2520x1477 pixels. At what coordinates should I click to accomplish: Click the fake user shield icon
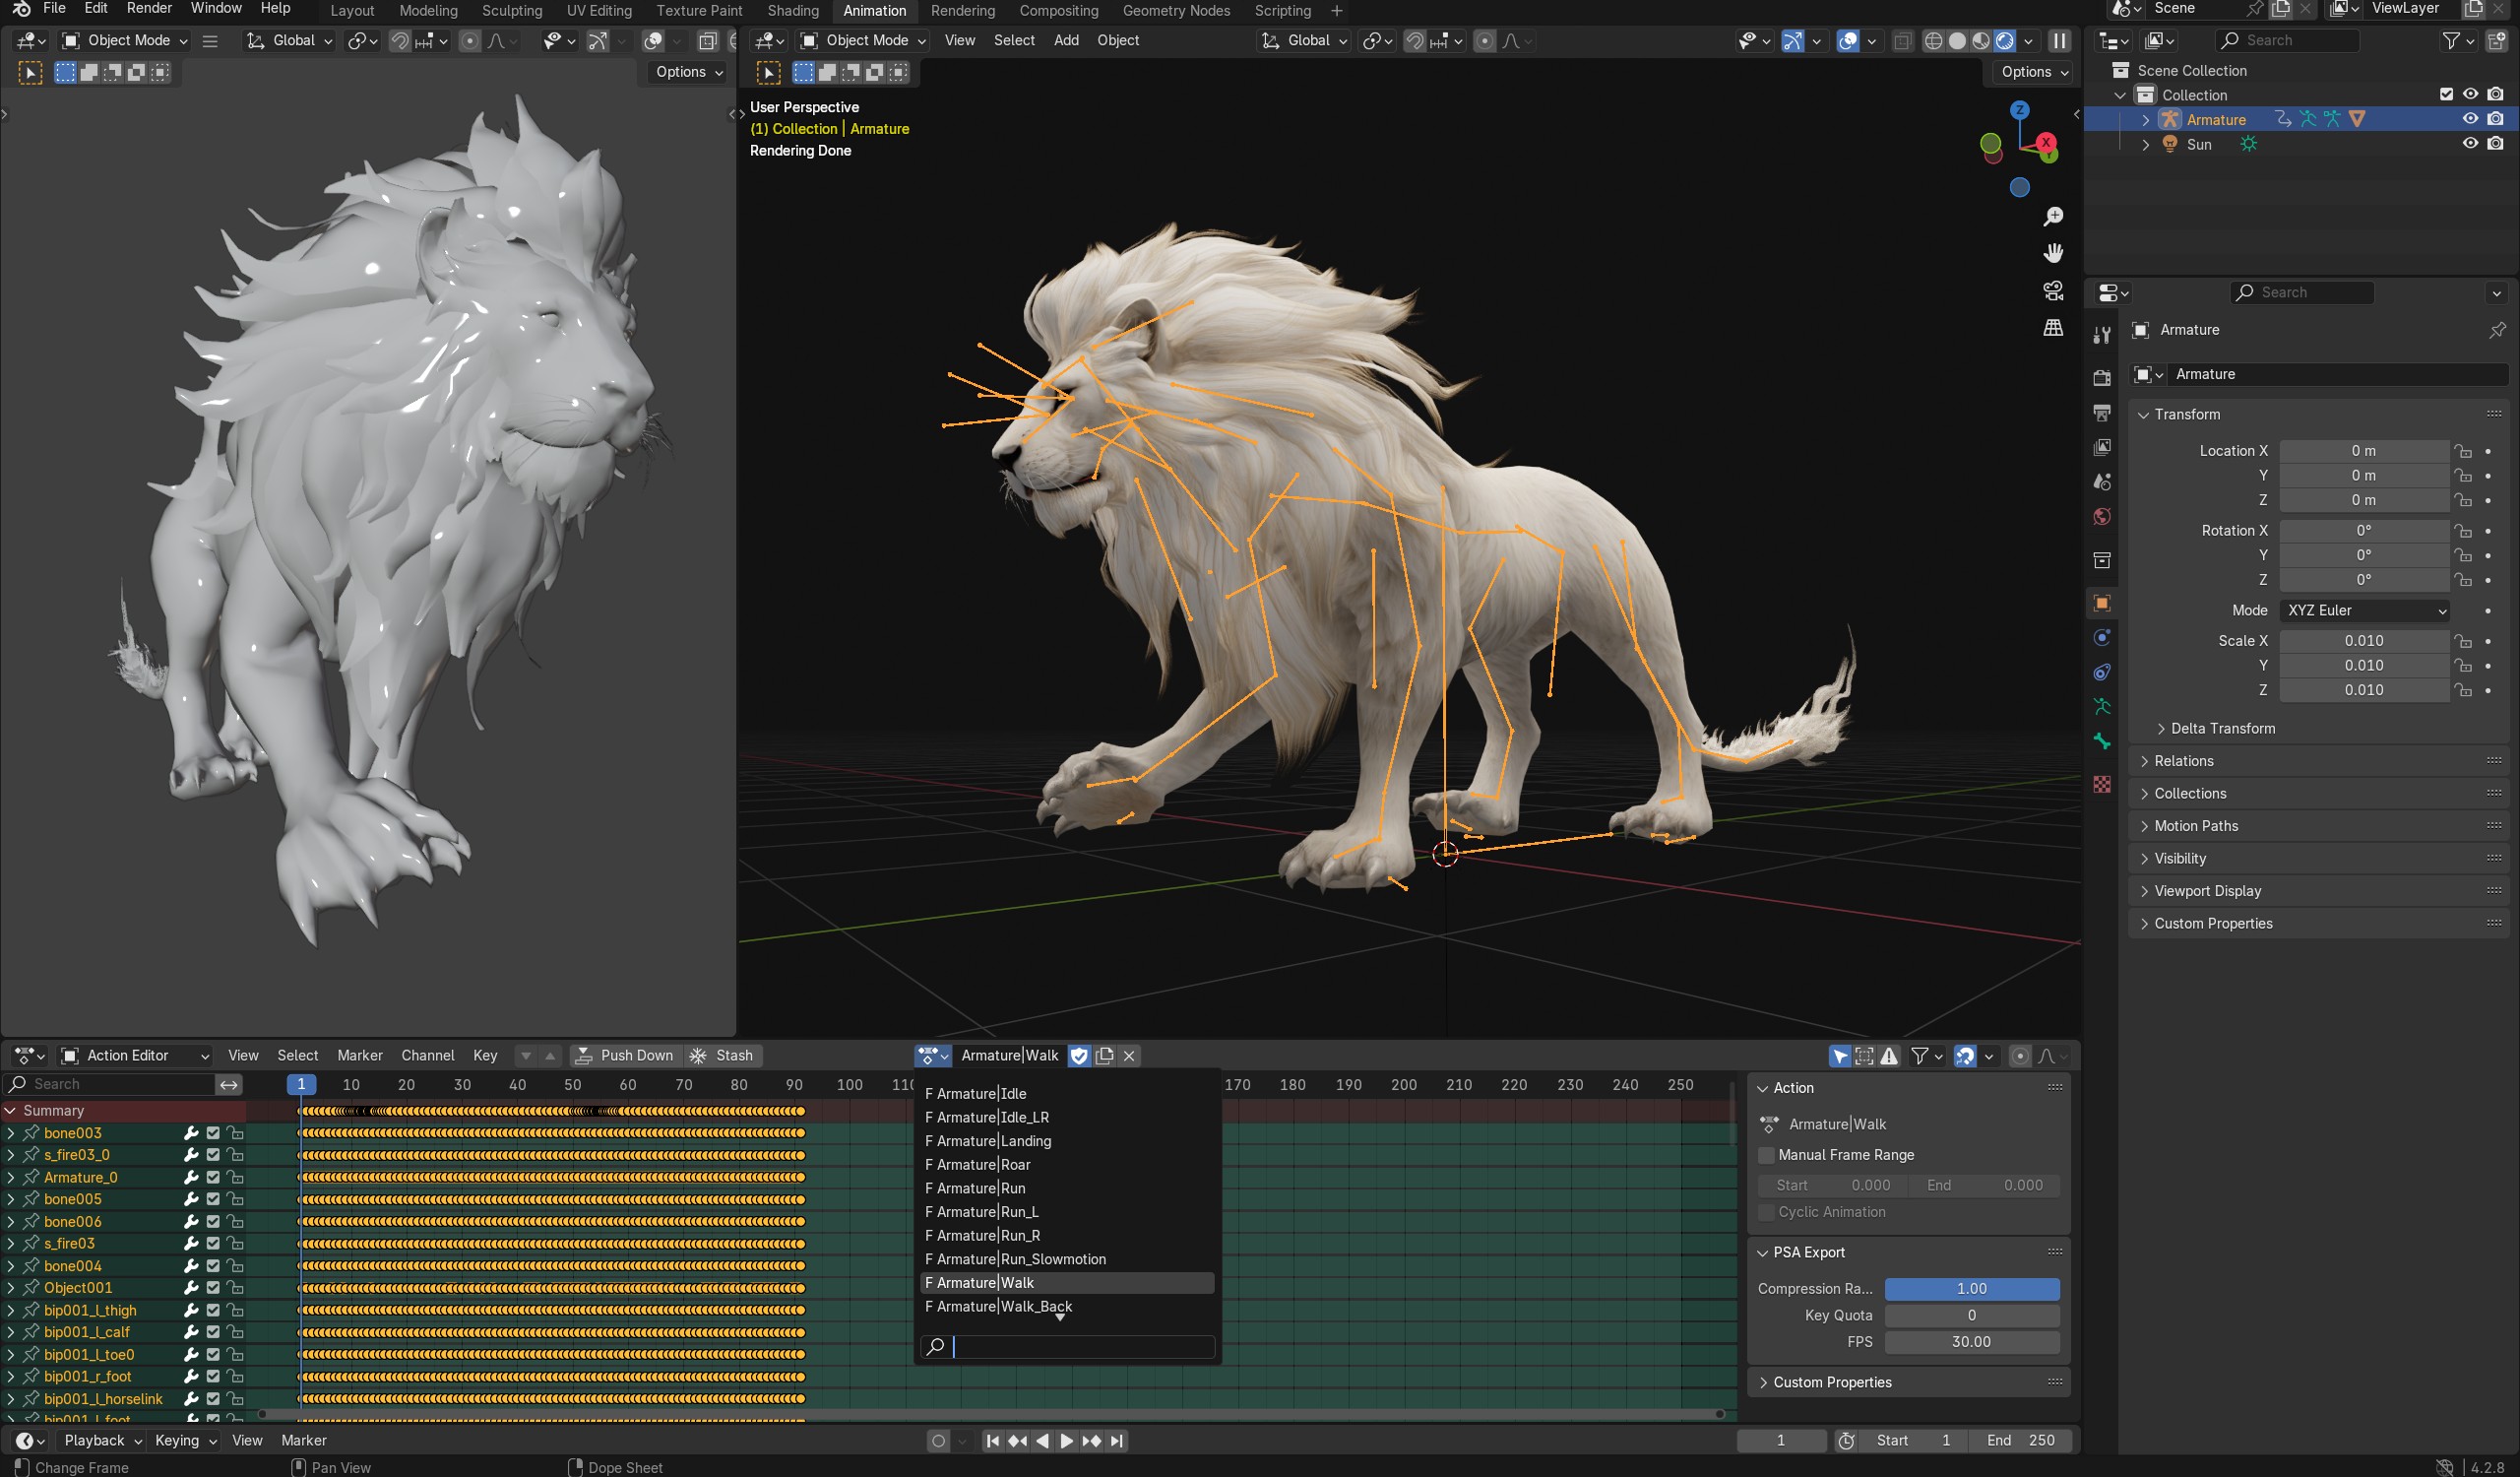pyautogui.click(x=1079, y=1055)
